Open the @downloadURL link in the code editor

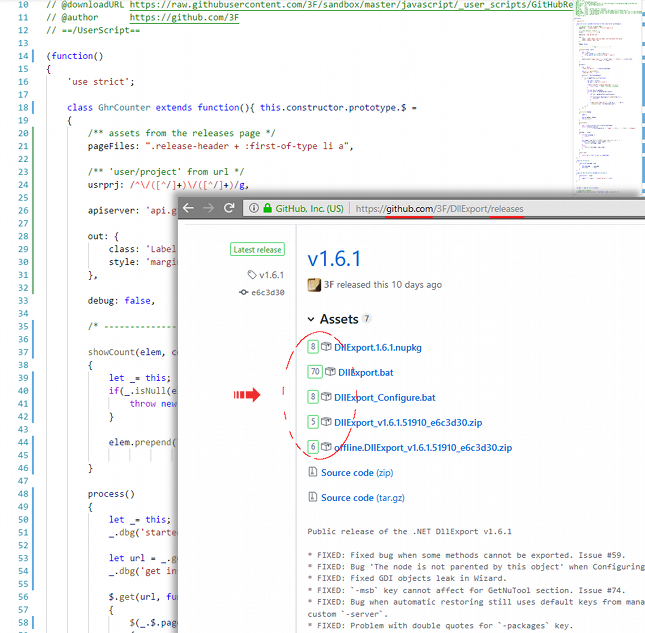pyautogui.click(x=351, y=5)
